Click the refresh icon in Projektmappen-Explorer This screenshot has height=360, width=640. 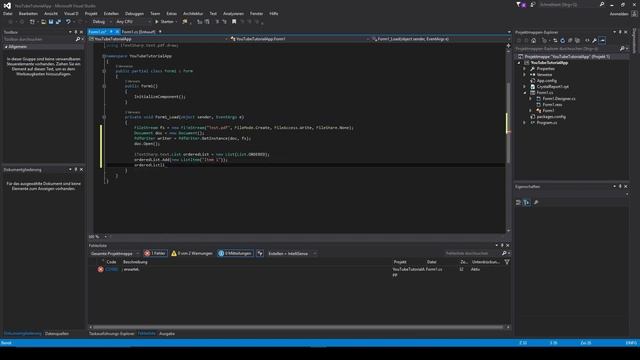[x=562, y=40]
